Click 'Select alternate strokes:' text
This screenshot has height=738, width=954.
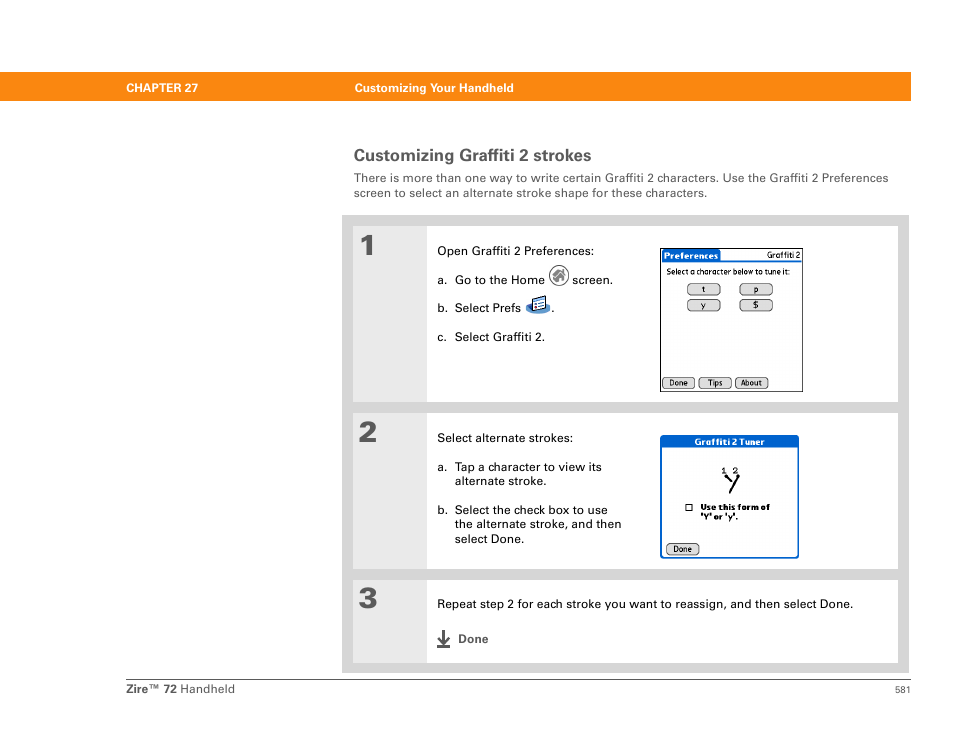click(x=505, y=438)
